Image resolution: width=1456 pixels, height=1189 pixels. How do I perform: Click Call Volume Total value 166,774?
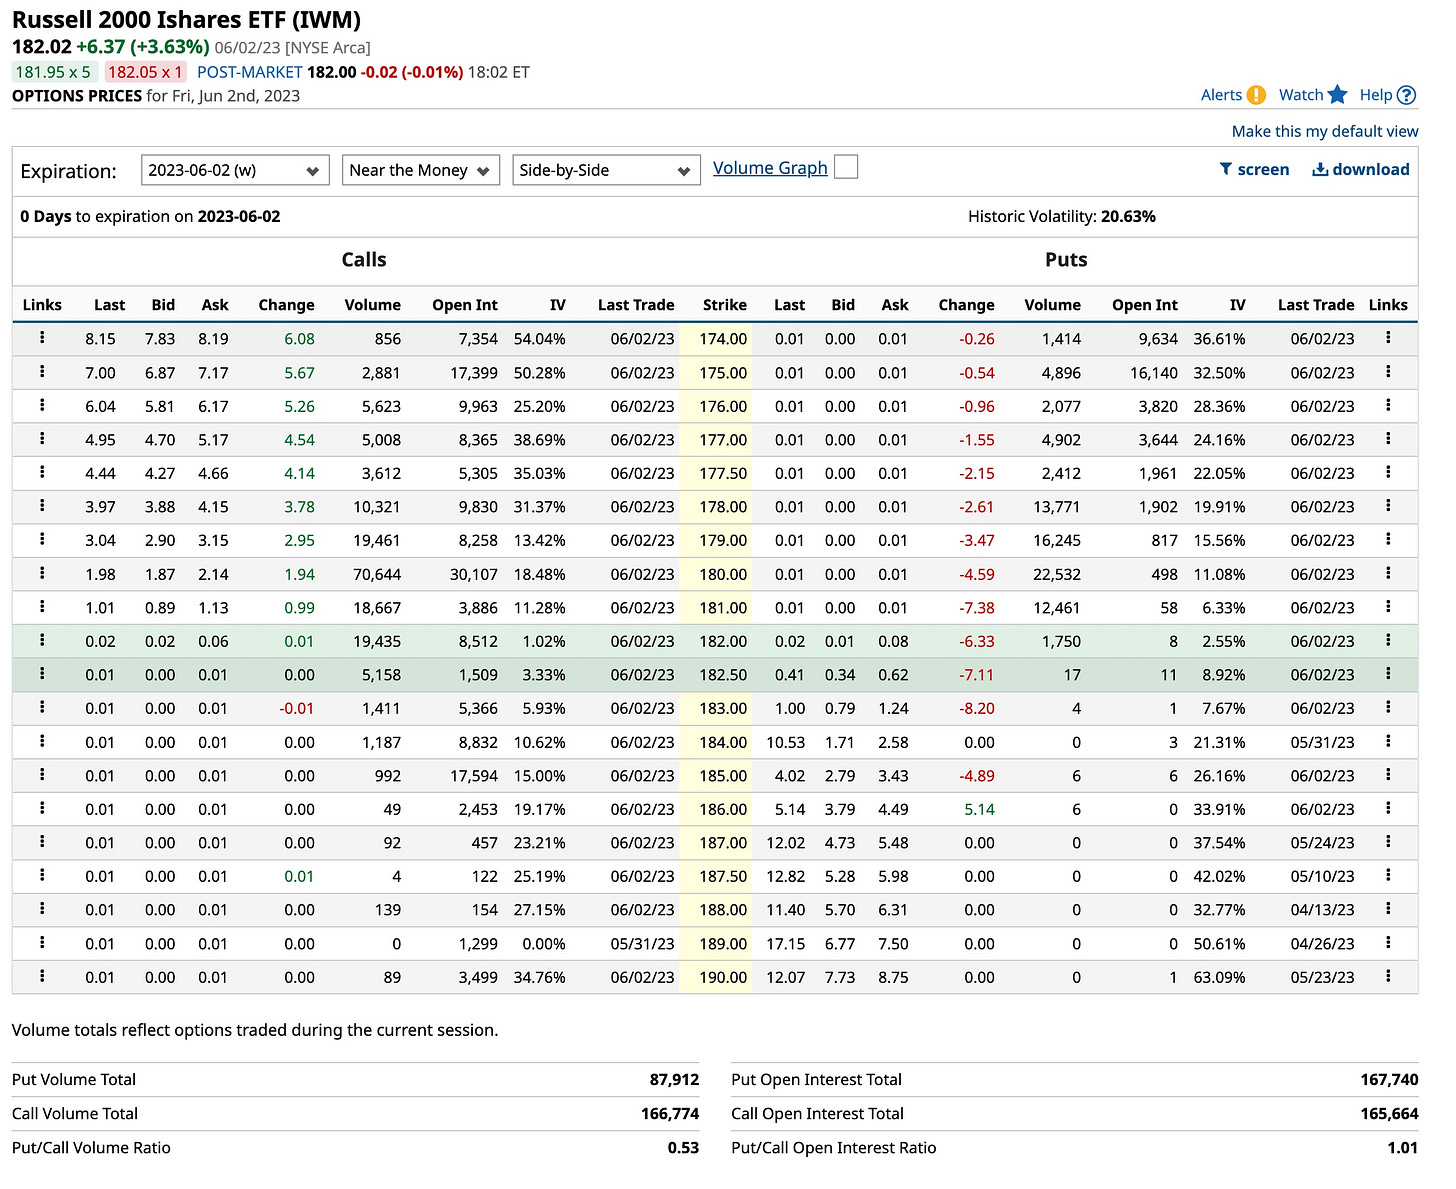[x=670, y=1114]
